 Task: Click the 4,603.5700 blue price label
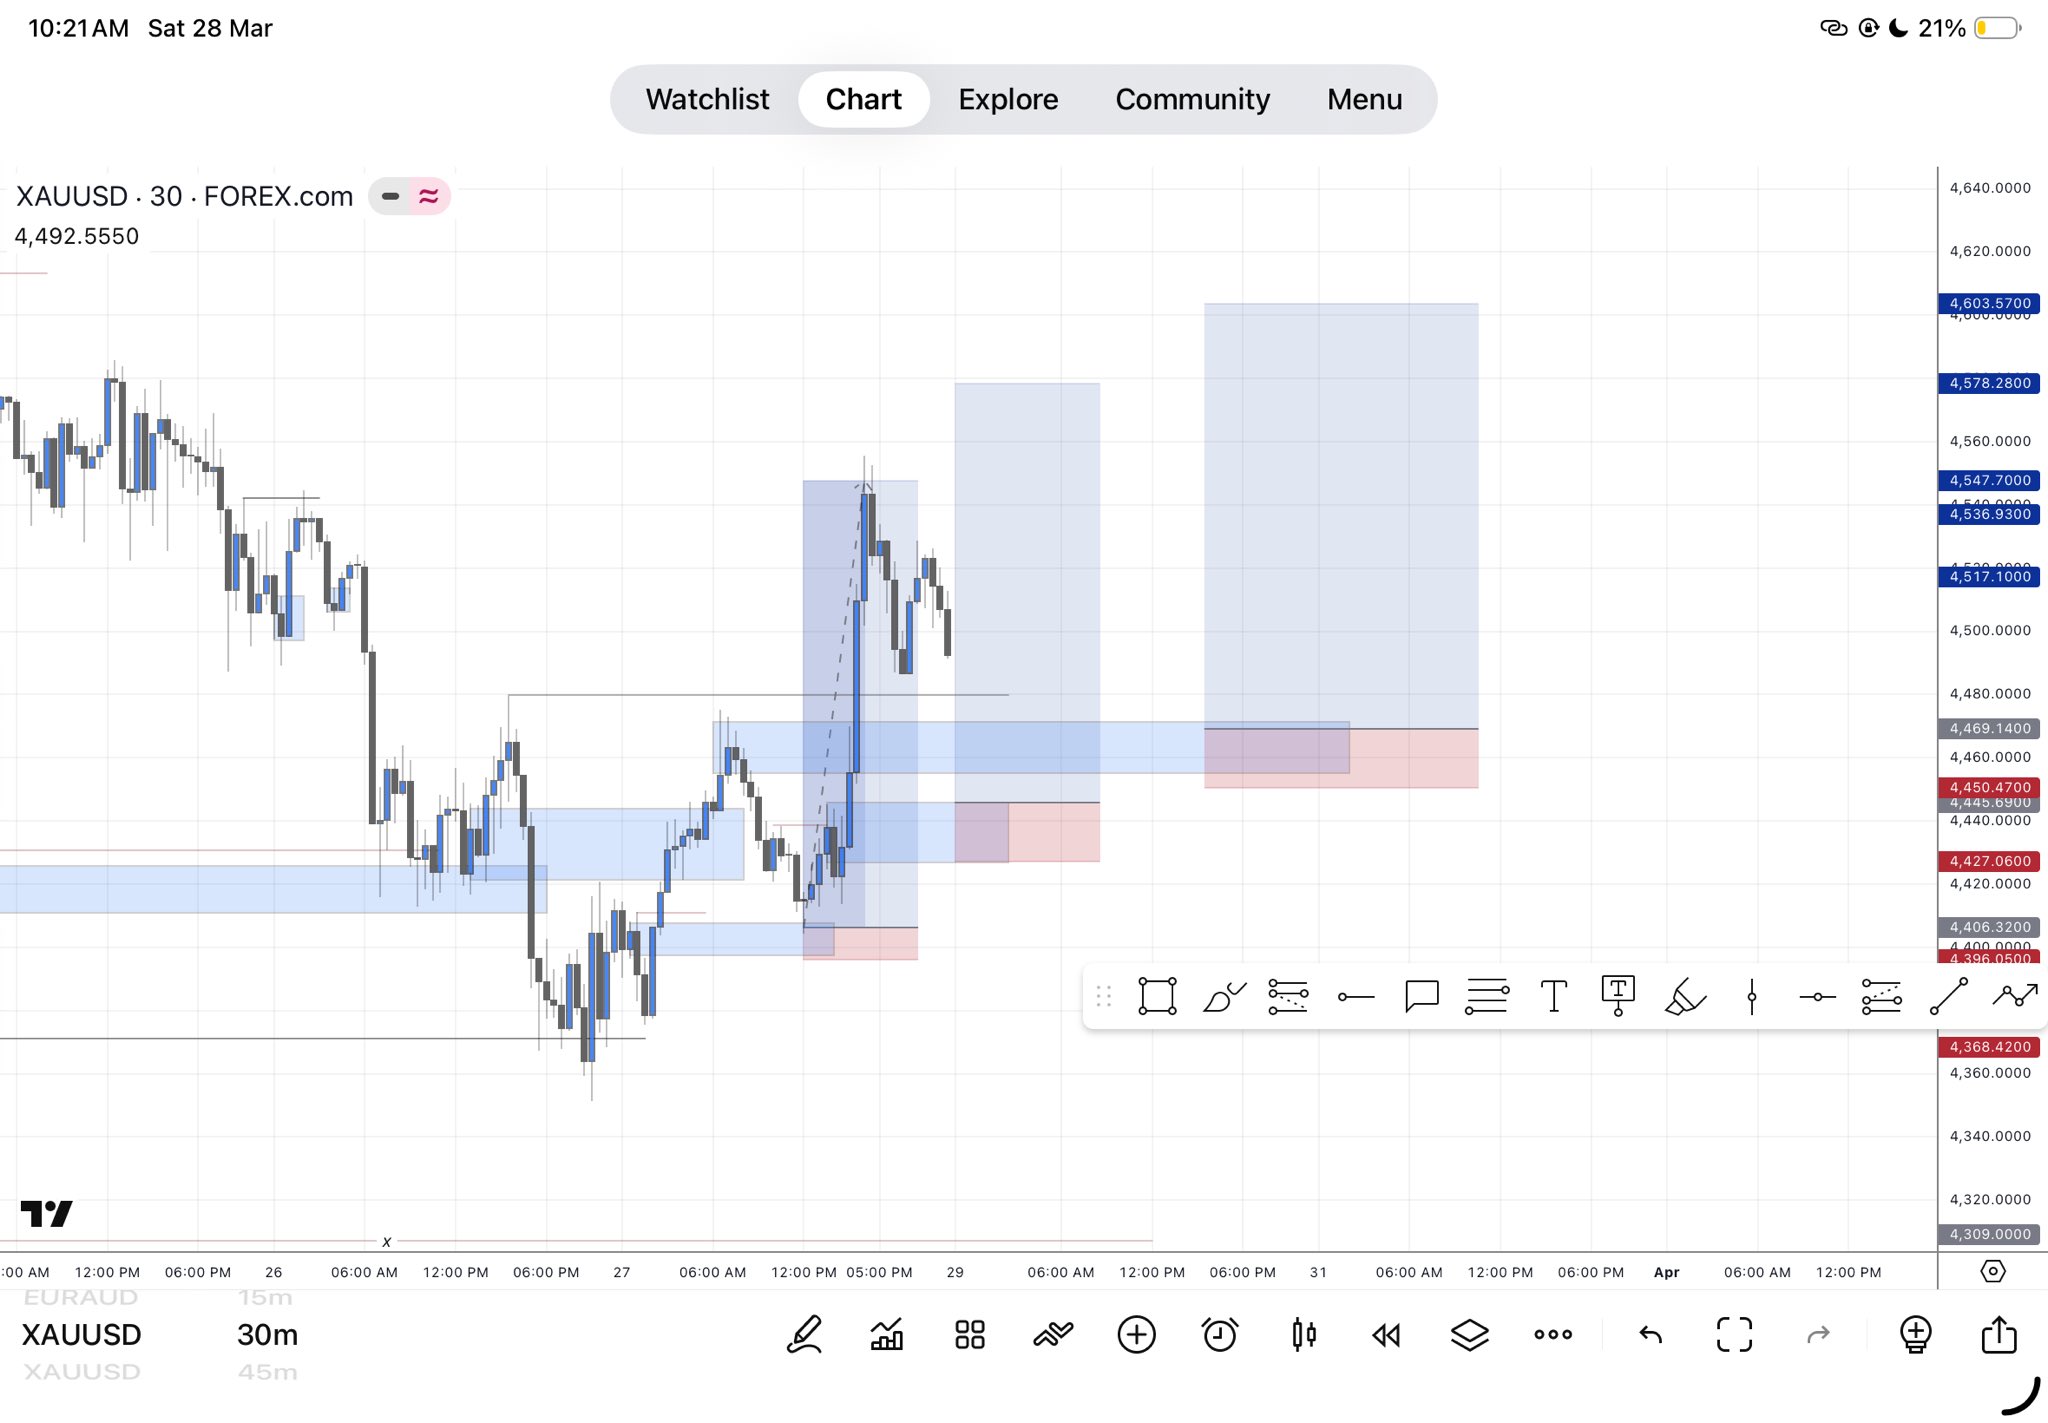point(1989,303)
